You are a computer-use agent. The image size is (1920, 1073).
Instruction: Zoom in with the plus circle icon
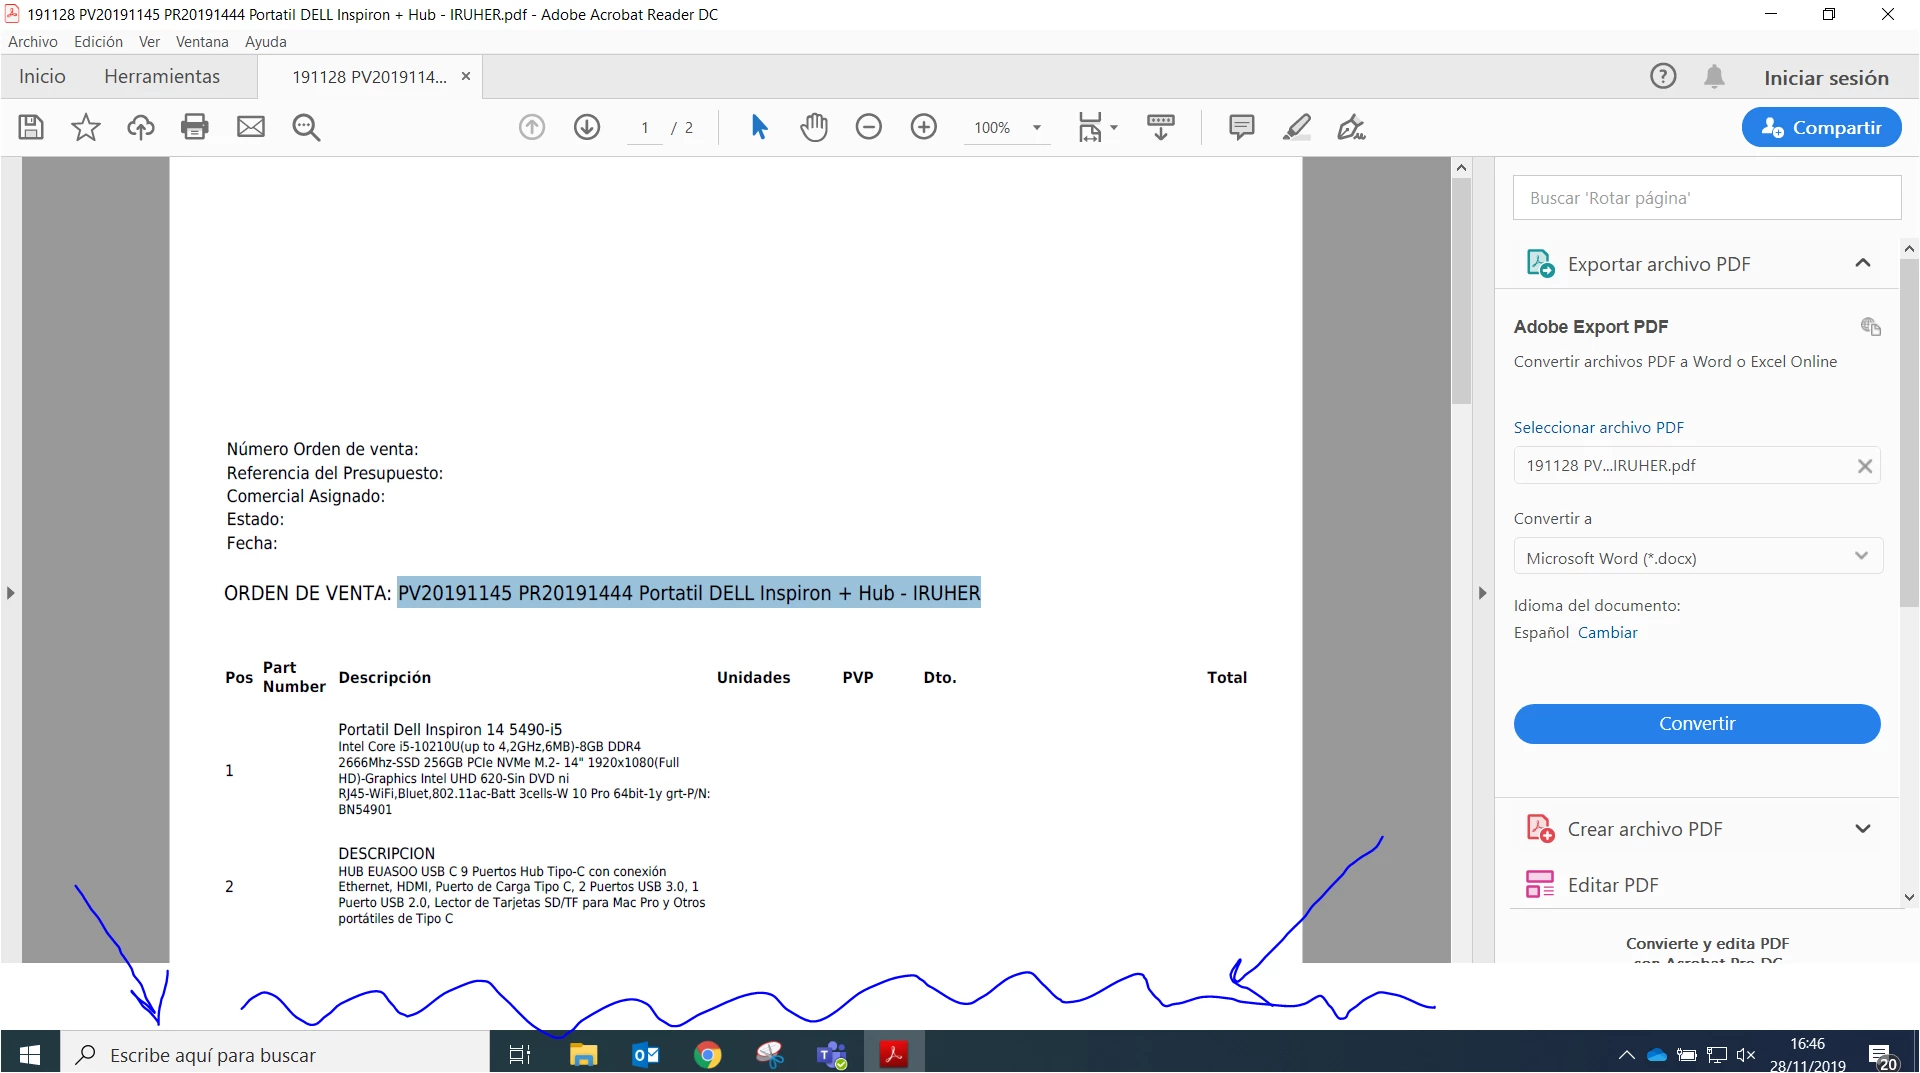924,127
